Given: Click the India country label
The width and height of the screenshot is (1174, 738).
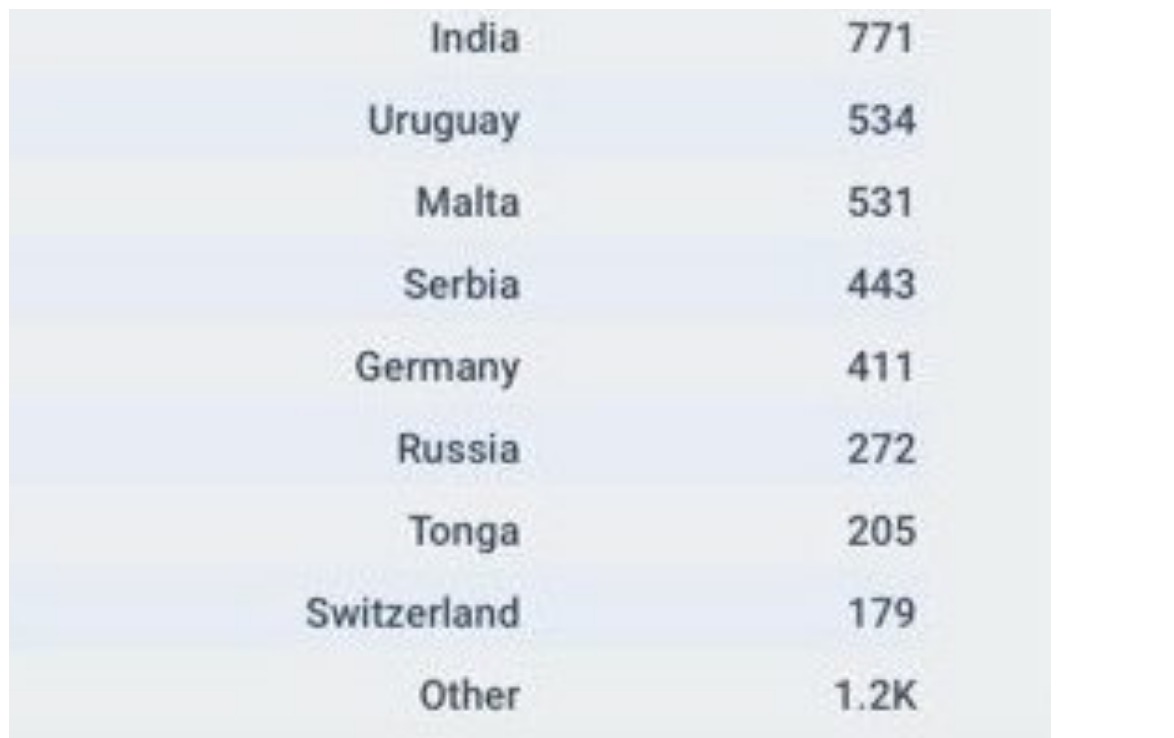Looking at the screenshot, I should point(475,40).
